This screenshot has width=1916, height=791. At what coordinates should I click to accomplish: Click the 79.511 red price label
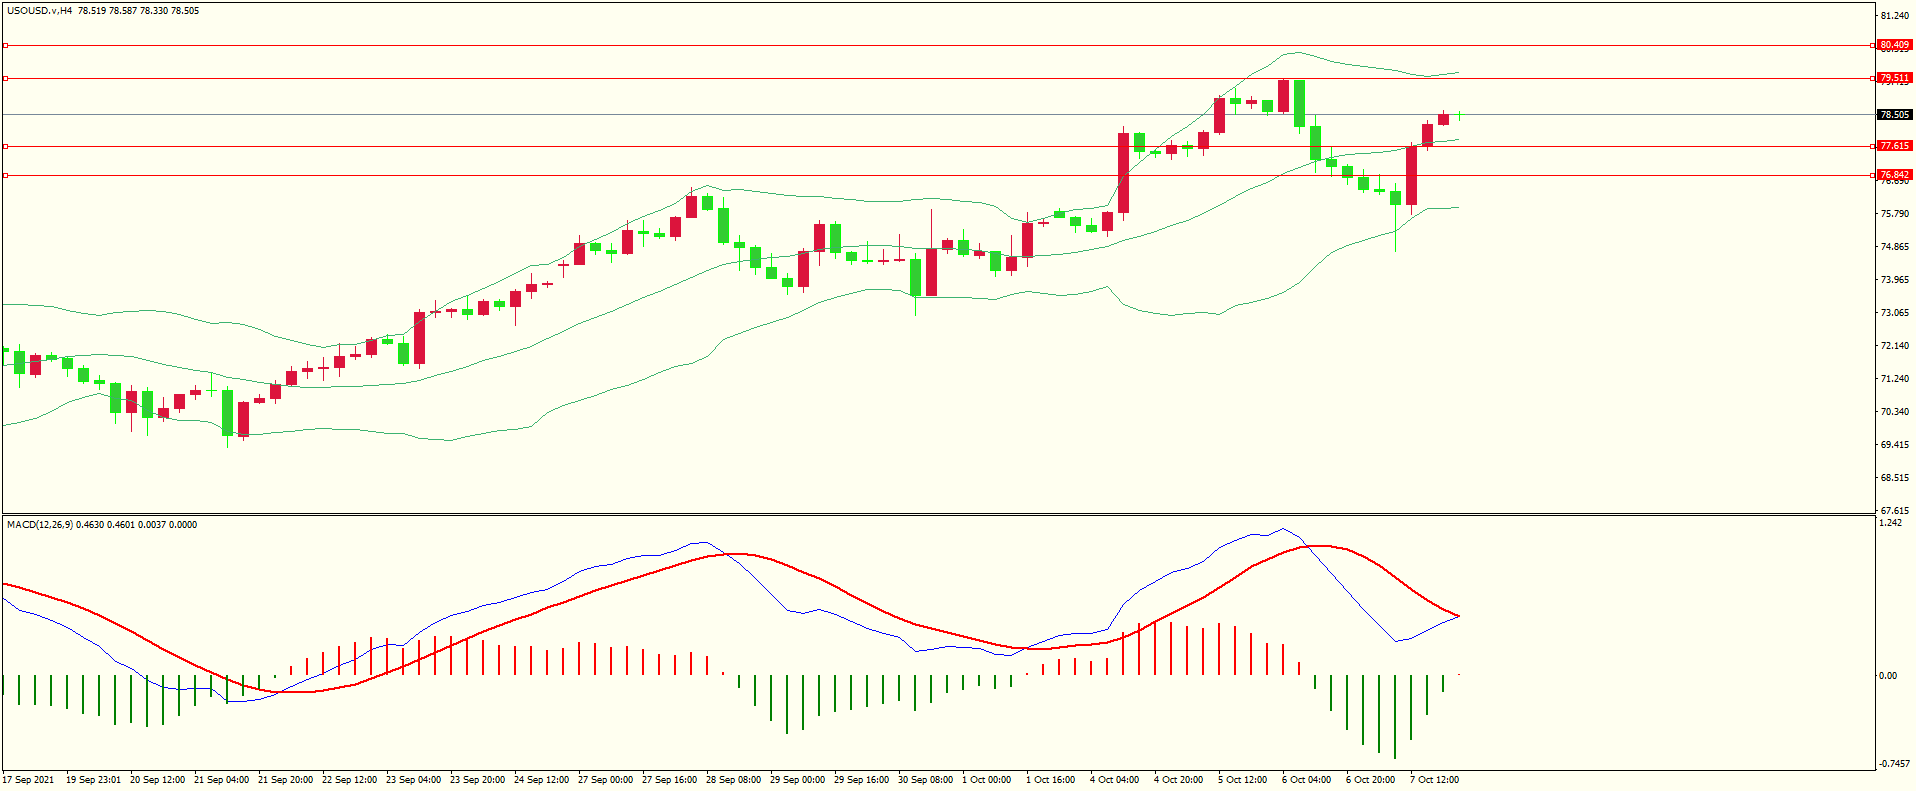[x=1894, y=78]
